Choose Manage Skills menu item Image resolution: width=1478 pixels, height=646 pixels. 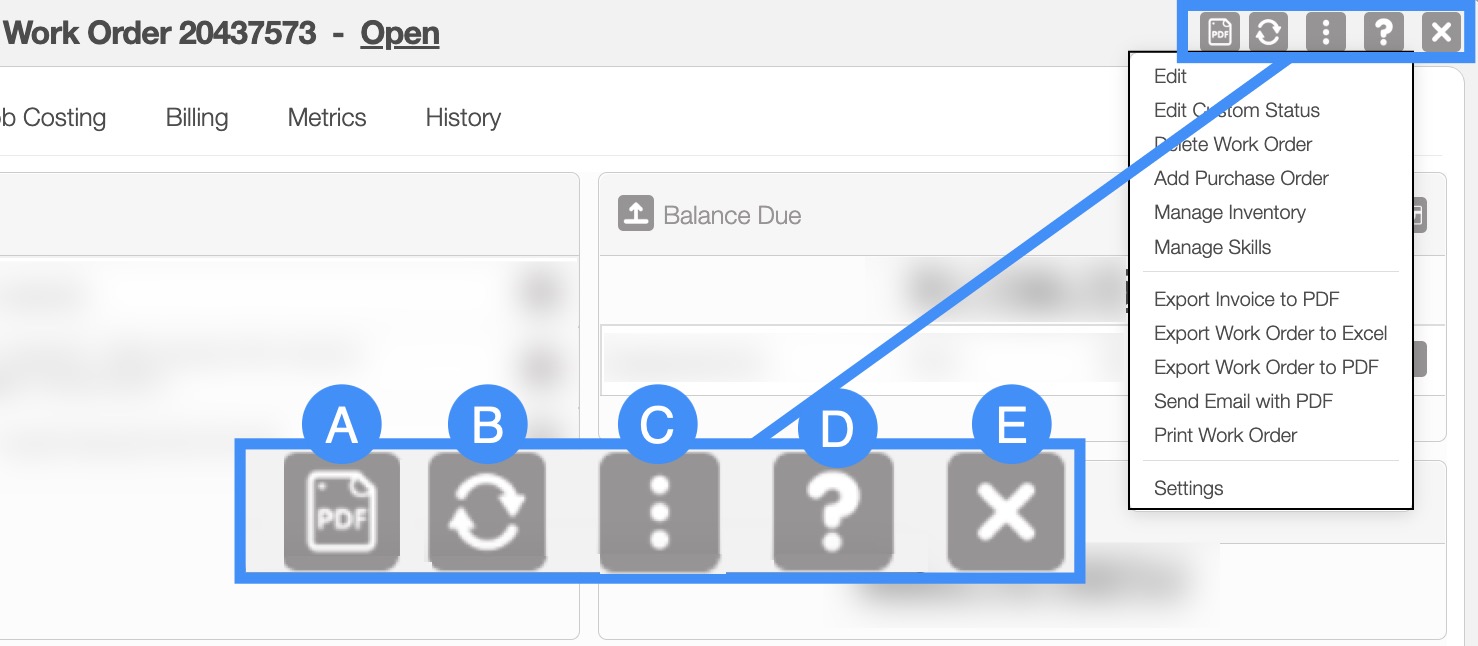tap(1213, 247)
